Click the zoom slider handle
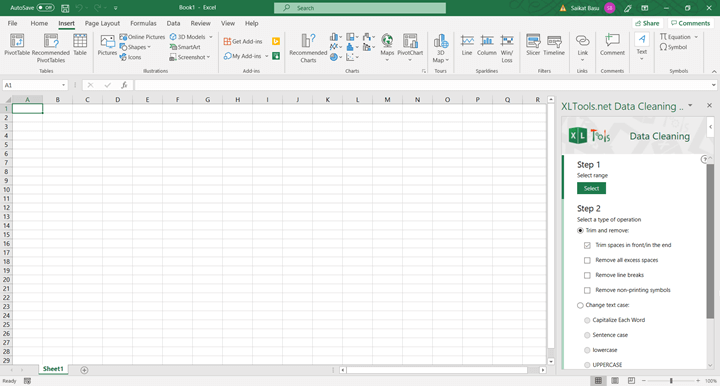This screenshot has height=386, width=720. pyautogui.click(x=671, y=380)
